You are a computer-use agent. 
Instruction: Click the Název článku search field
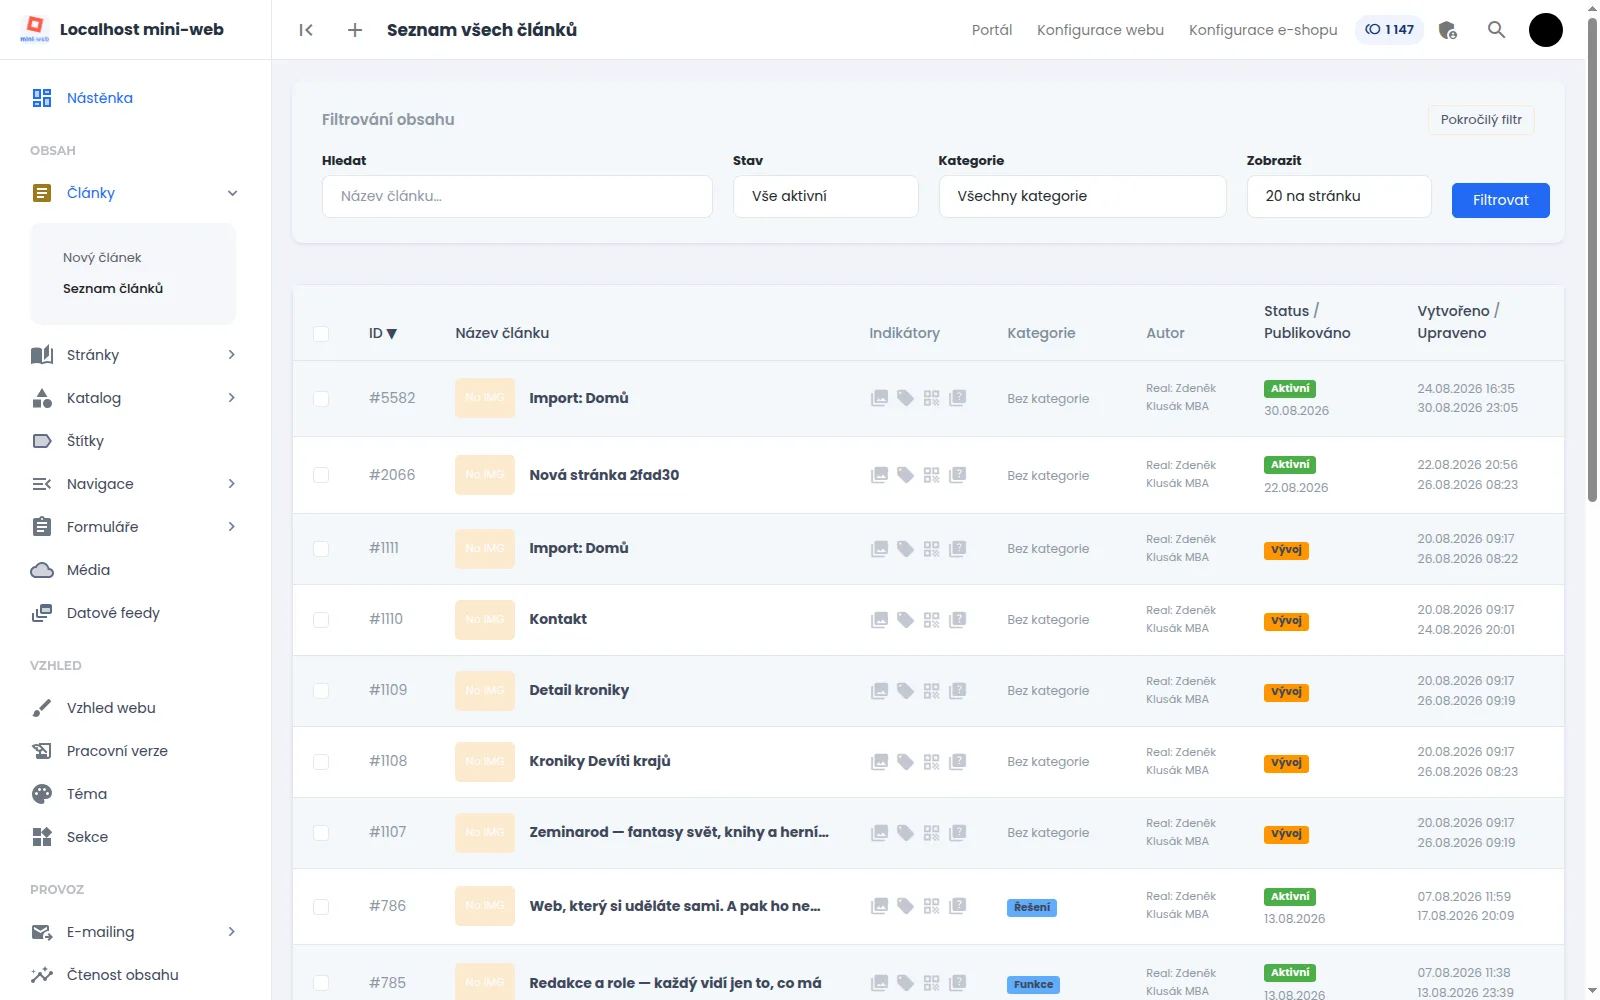tap(517, 196)
